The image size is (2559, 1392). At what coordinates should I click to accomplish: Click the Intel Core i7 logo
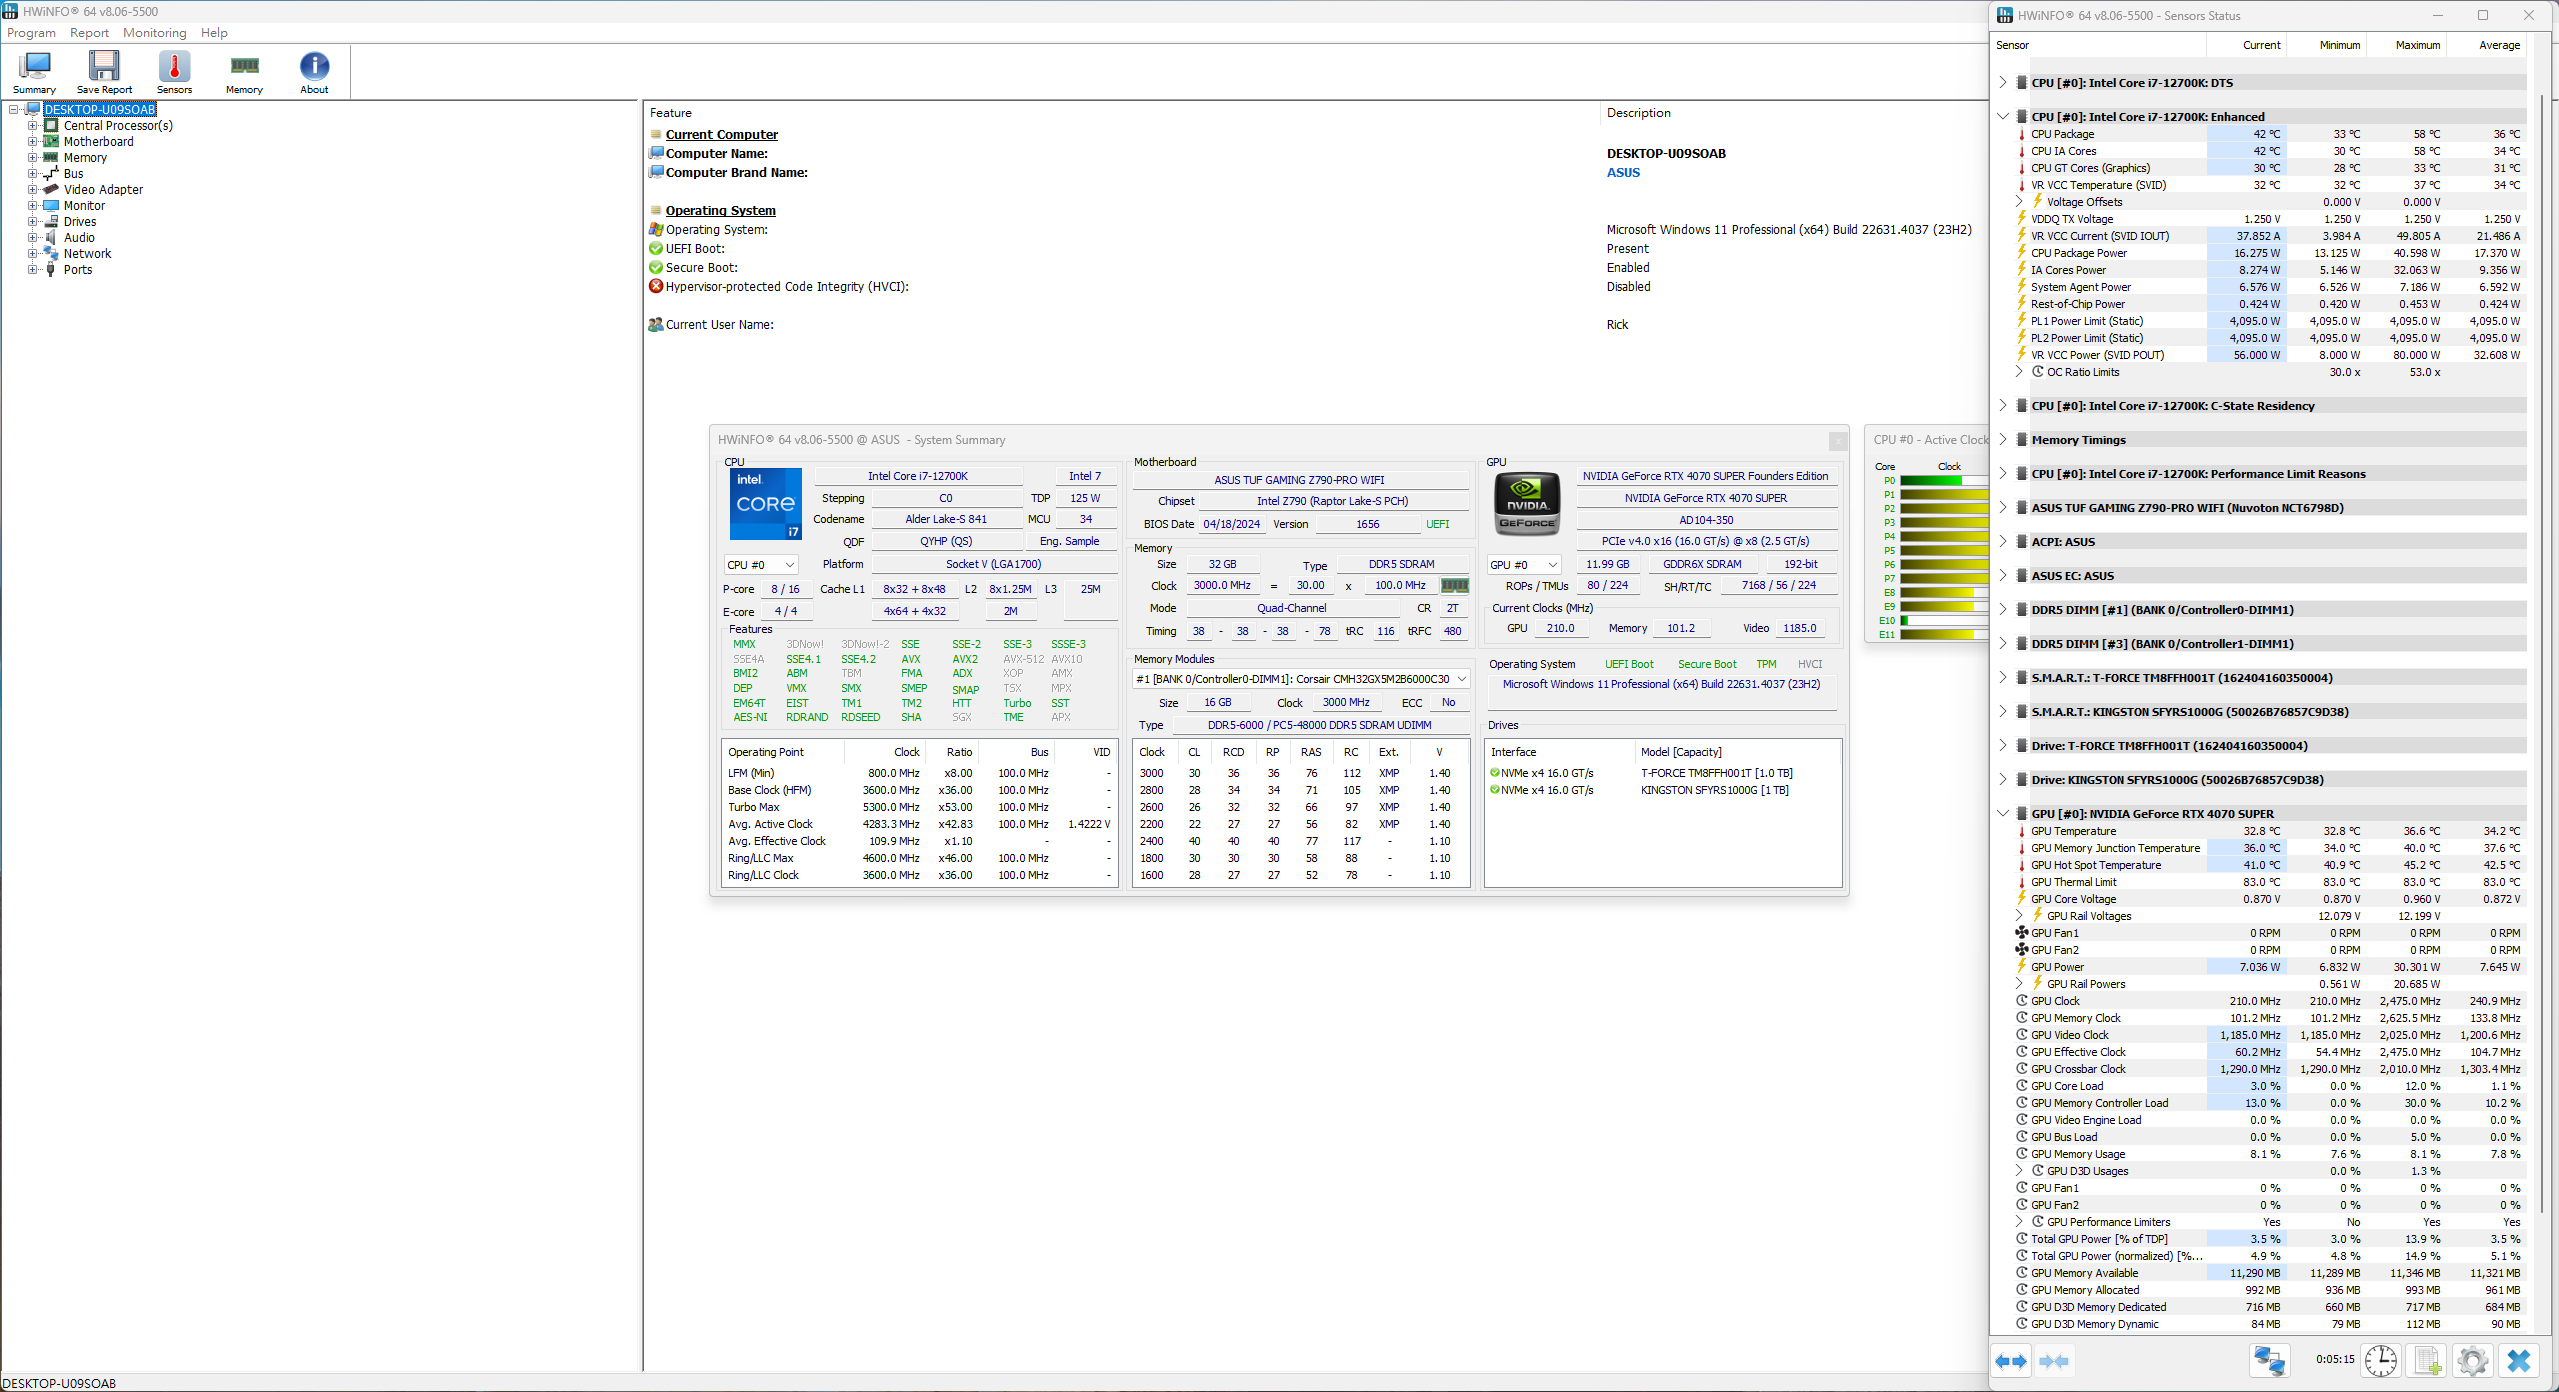[x=765, y=504]
